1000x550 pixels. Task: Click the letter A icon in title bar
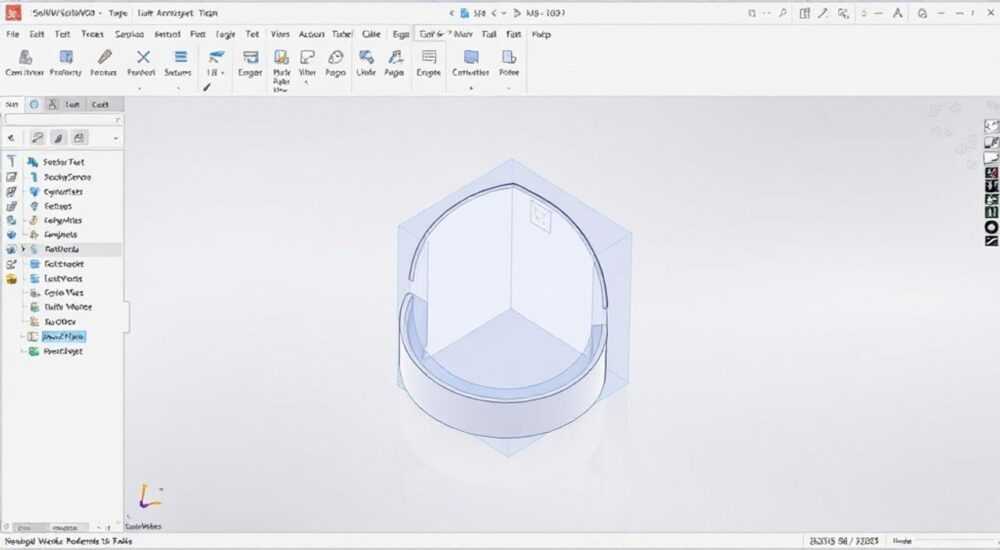(897, 13)
